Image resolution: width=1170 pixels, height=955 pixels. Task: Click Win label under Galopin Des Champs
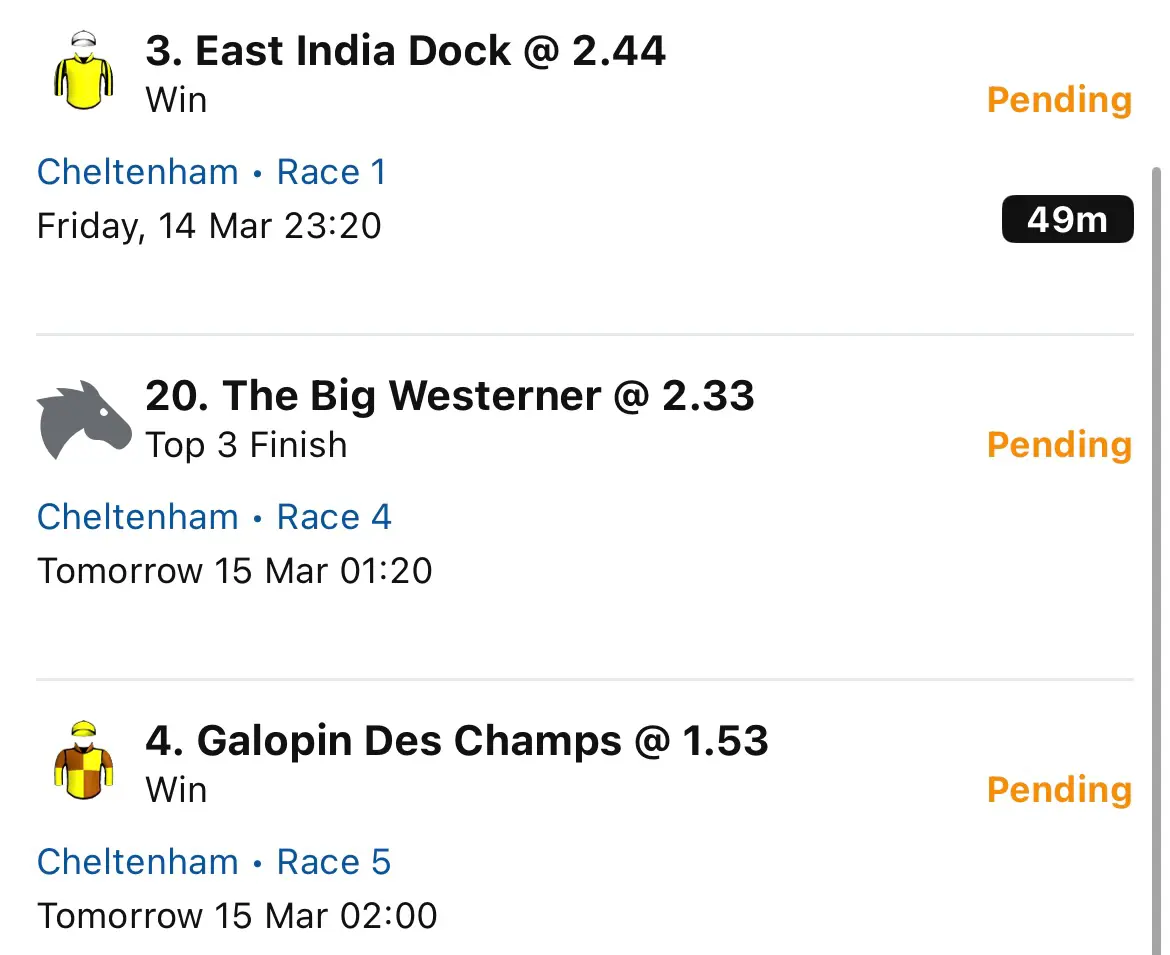point(176,789)
